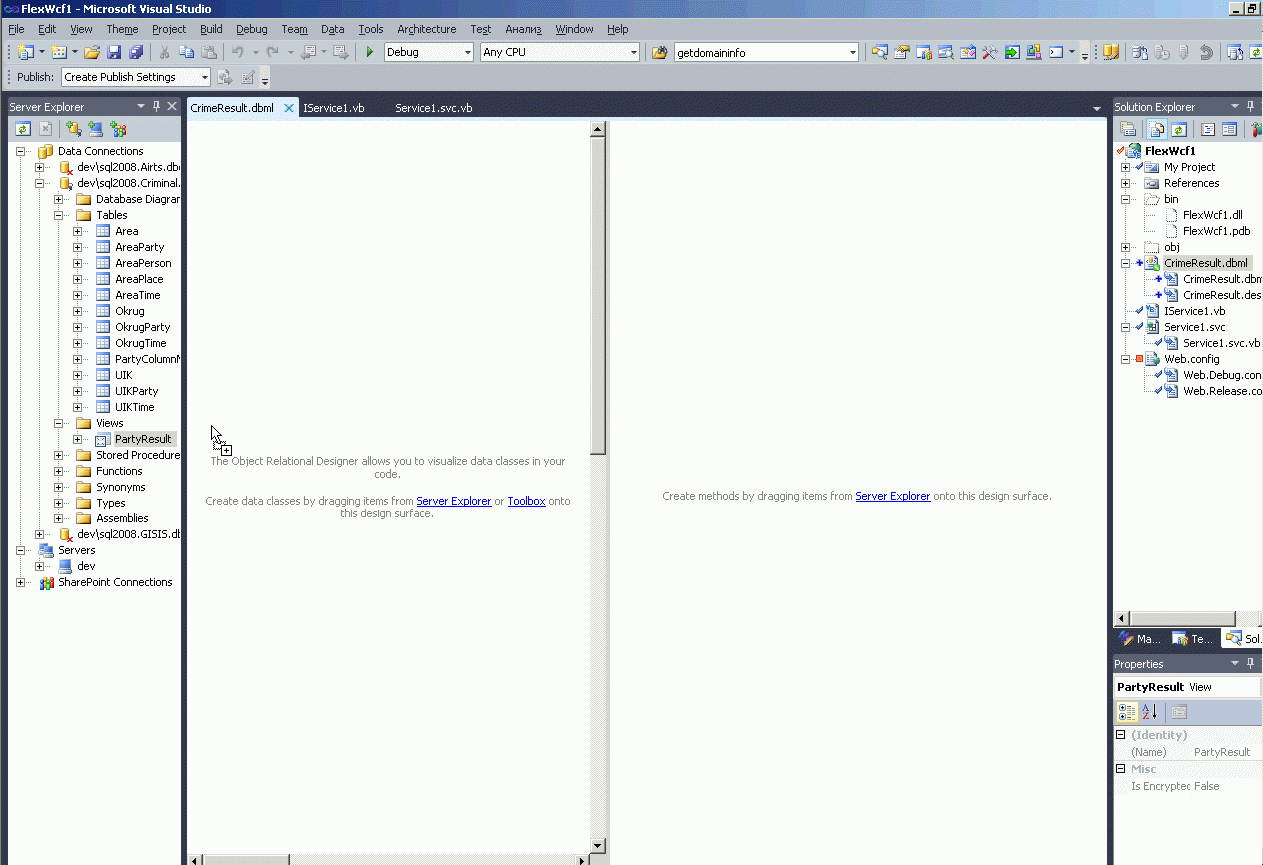Close the CrimeResult.dbml tab
This screenshot has width=1263, height=865.
[289, 108]
